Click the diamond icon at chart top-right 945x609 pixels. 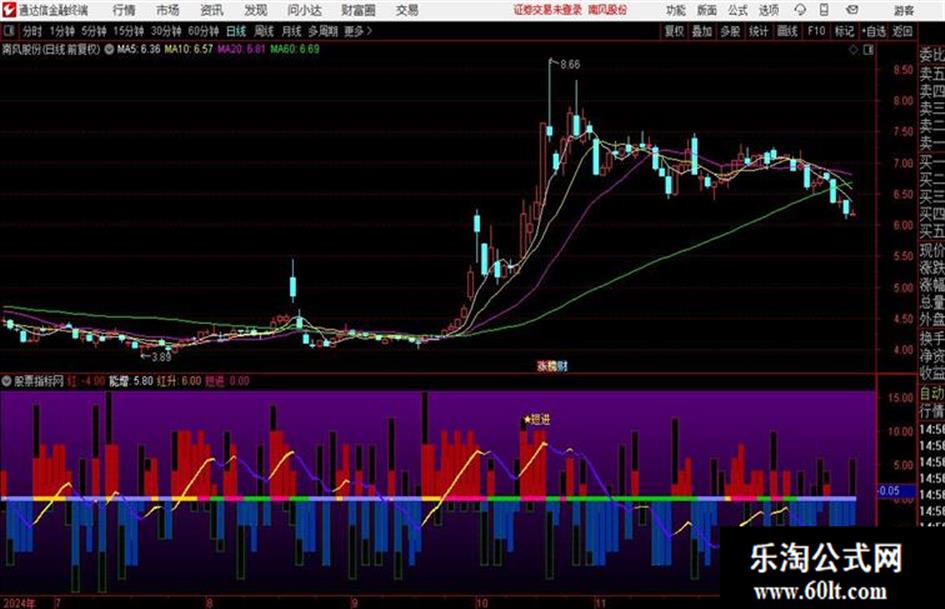point(853,50)
